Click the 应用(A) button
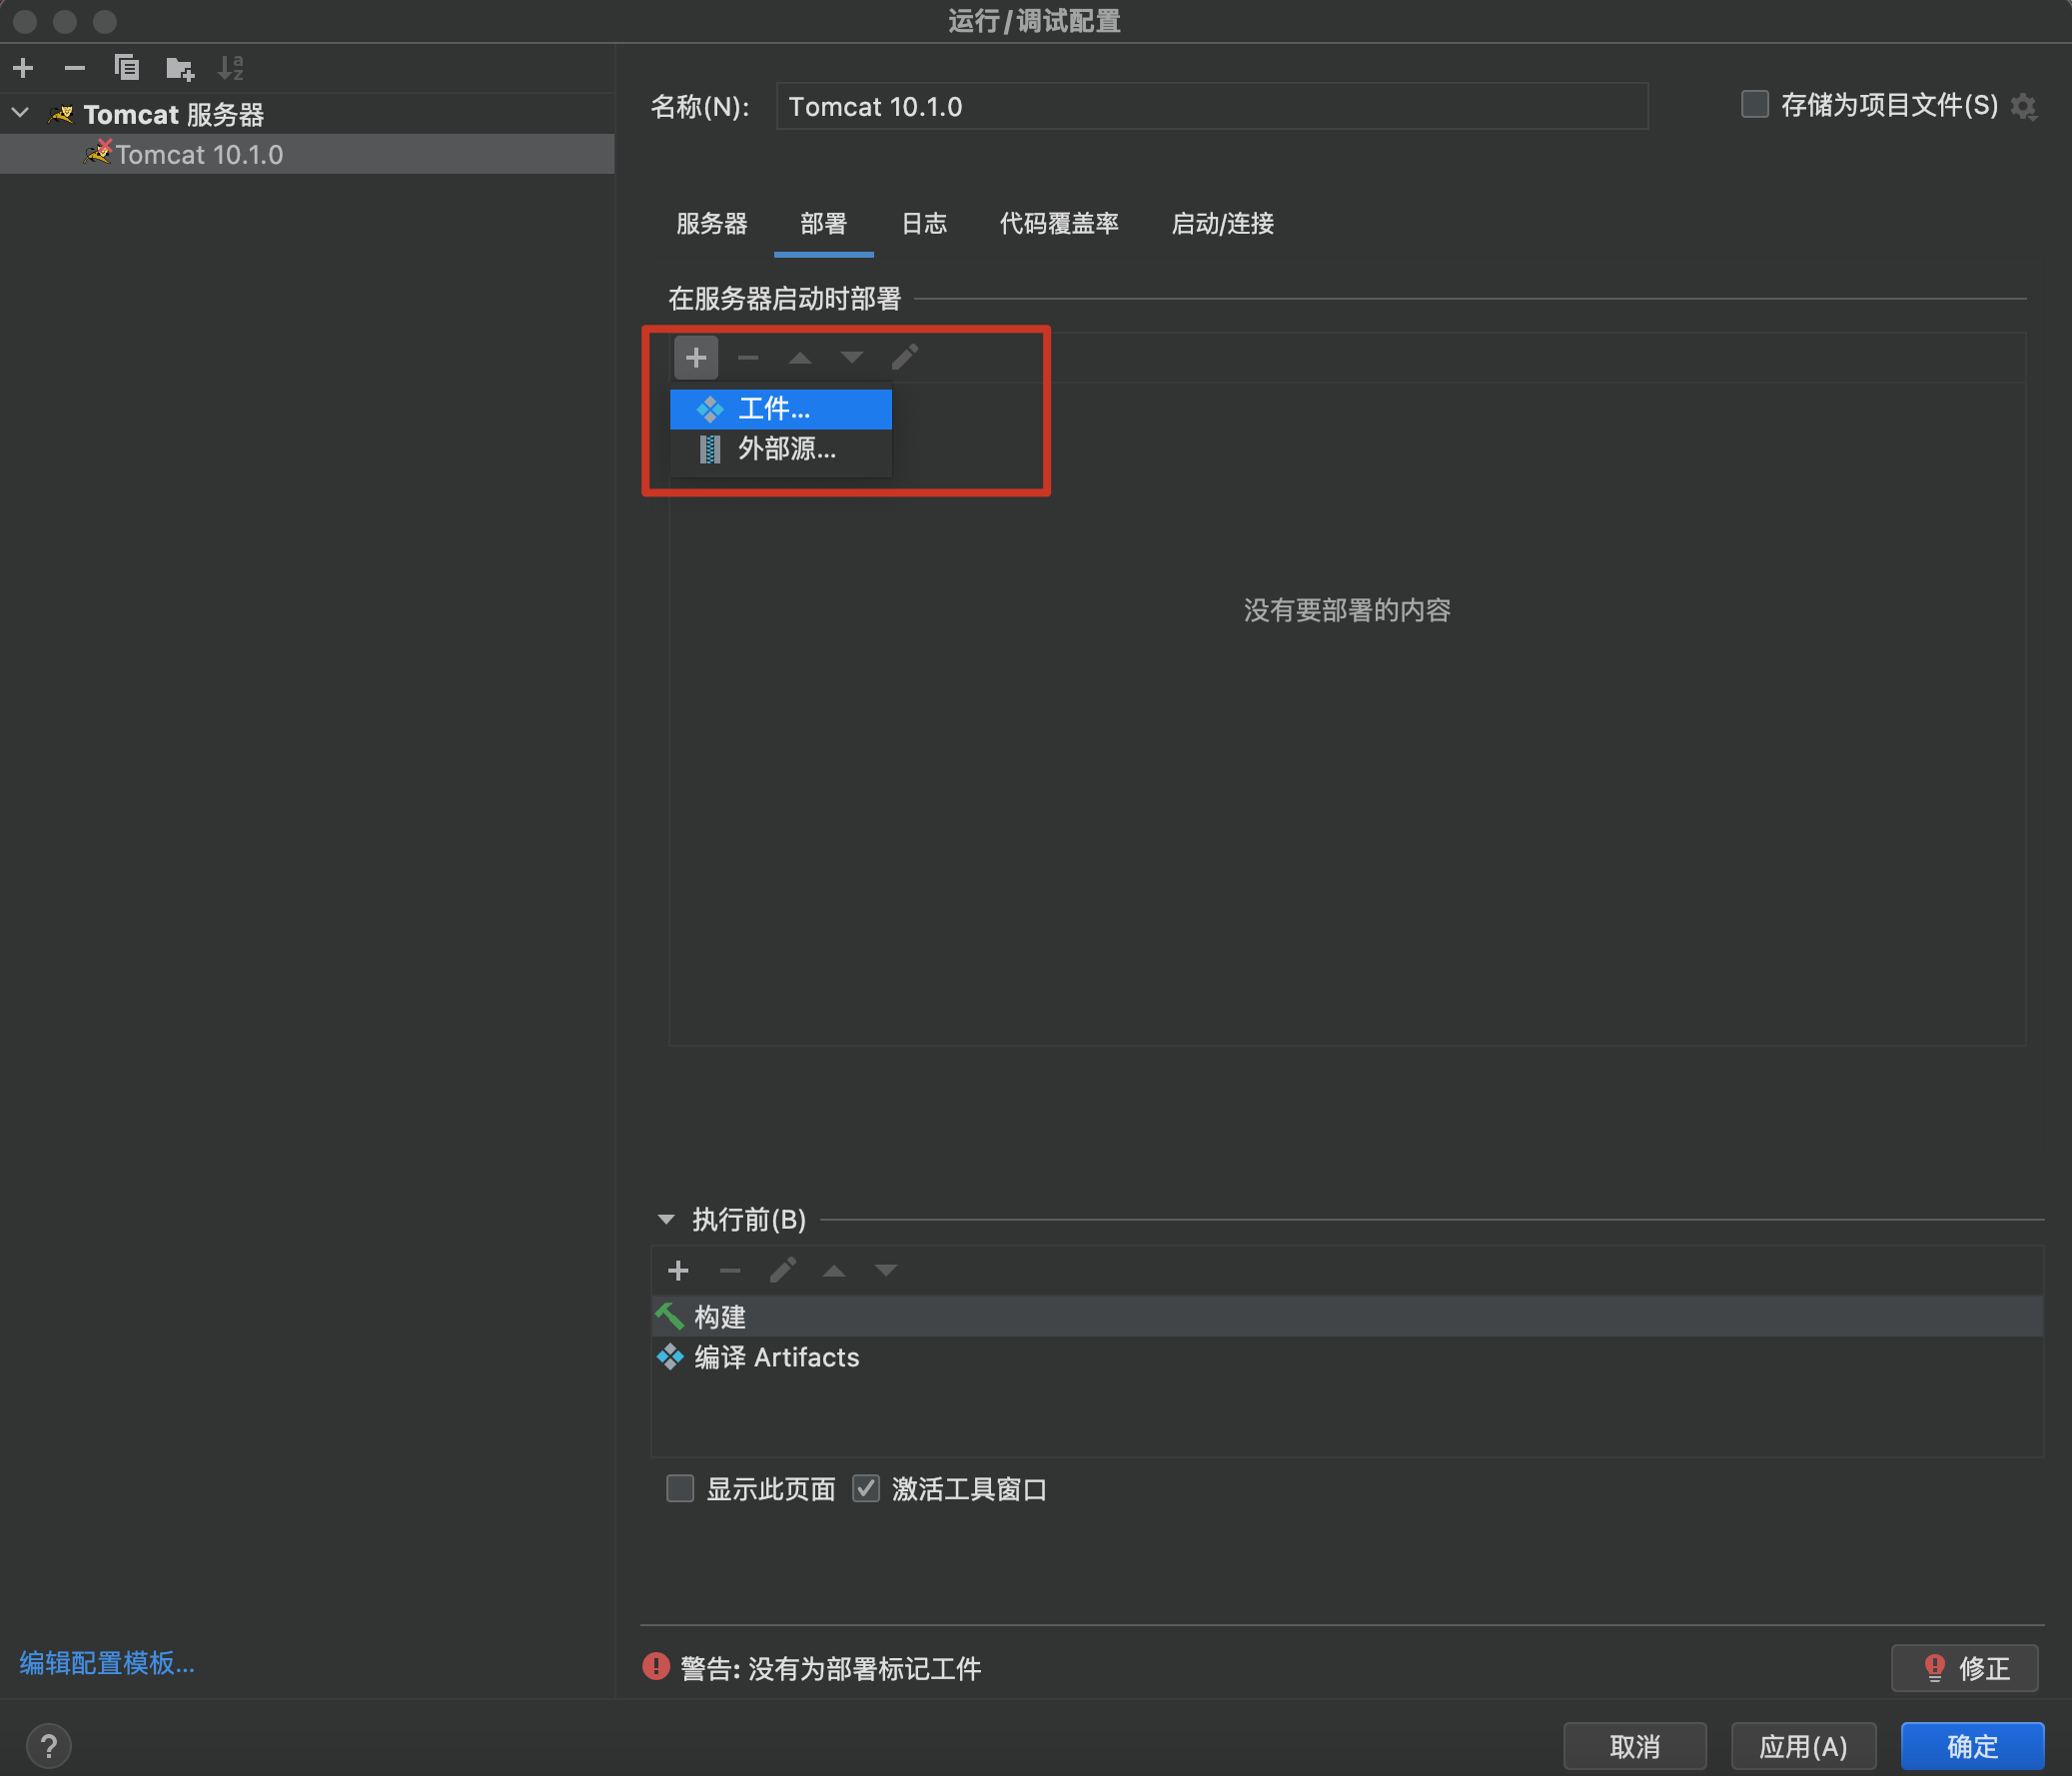Screen dimensions: 2072x1776 [x=1803, y=1746]
